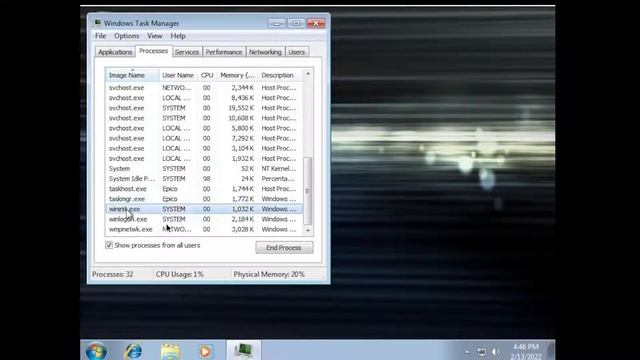Screen dimensions: 640x360
Task: Select svchost.exe row using 2,344 K
Action: [204, 88]
